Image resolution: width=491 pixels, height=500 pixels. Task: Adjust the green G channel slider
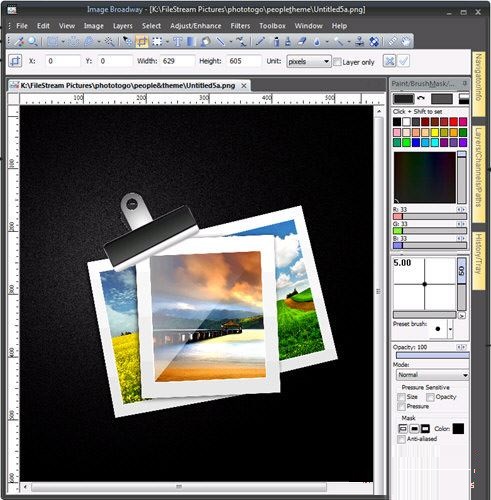click(430, 231)
